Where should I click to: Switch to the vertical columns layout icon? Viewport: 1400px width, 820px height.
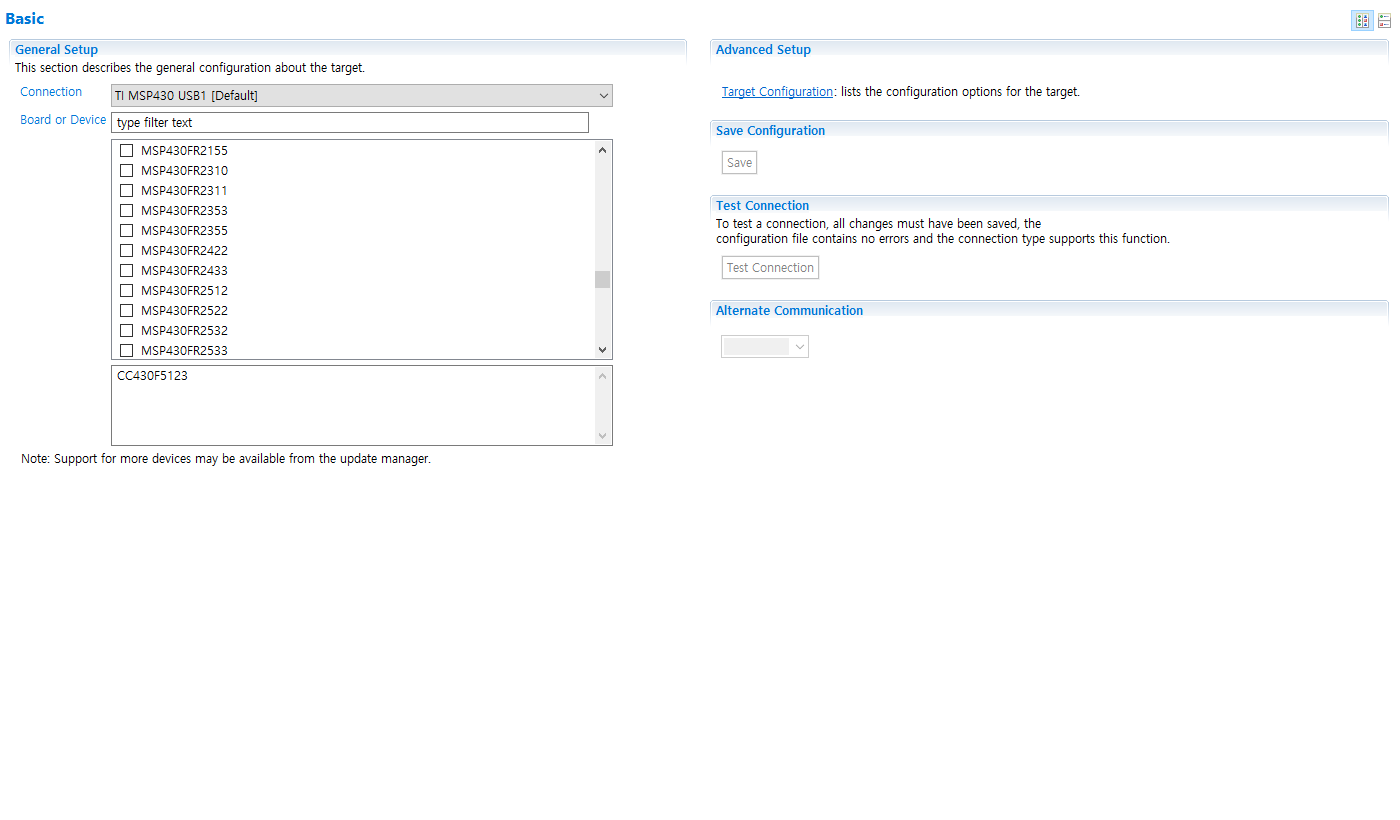tap(1362, 20)
